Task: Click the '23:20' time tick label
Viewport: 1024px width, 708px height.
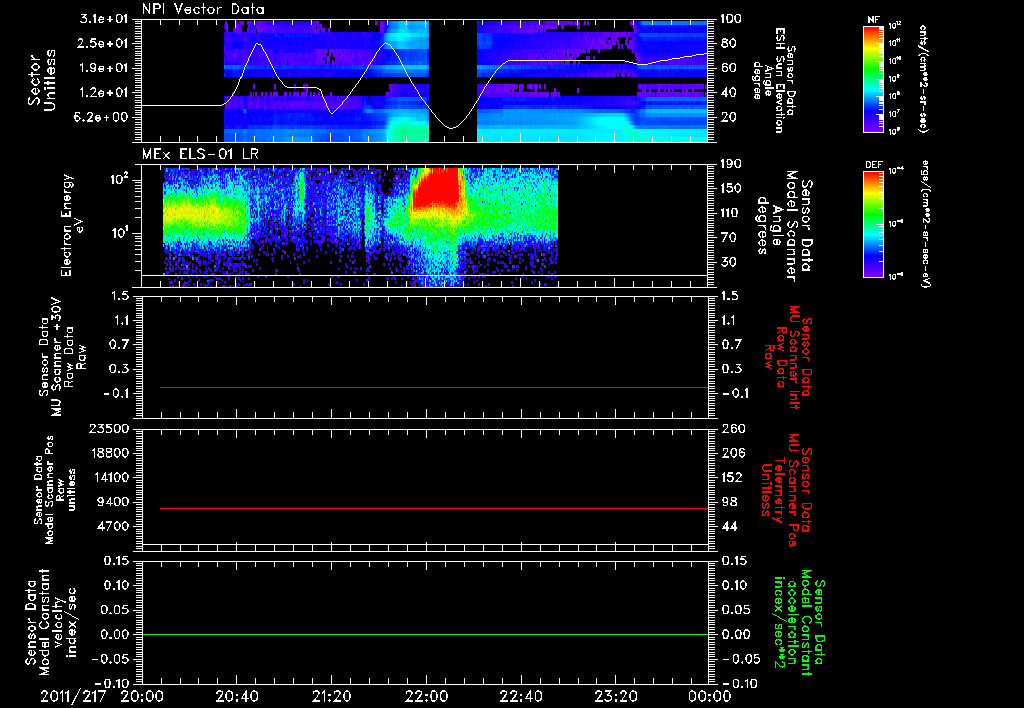Action: pyautogui.click(x=615, y=696)
